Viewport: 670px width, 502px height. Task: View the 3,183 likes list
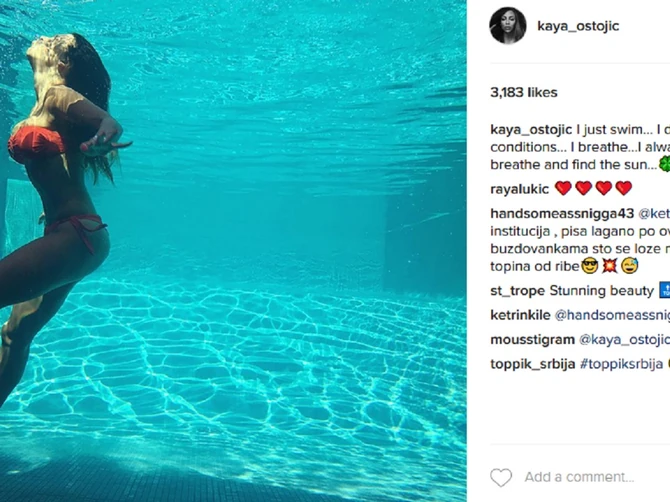coord(524,92)
